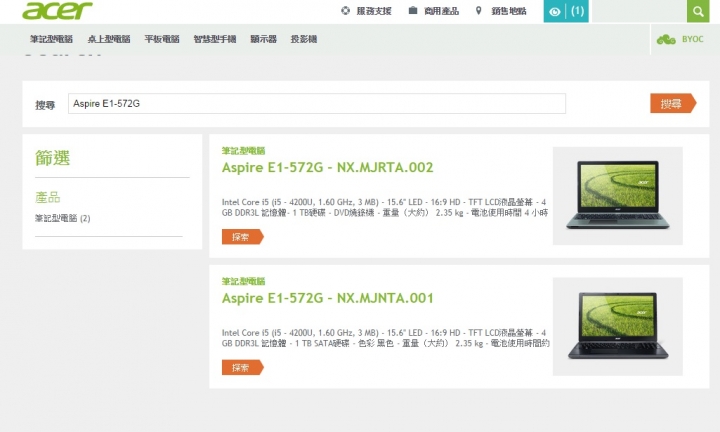
Task: Click the Acer logo
Action: click(x=57, y=11)
